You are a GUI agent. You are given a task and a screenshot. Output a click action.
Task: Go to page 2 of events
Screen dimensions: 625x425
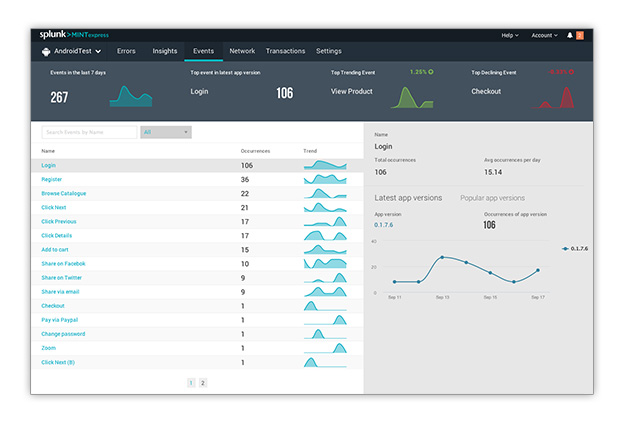click(x=202, y=383)
